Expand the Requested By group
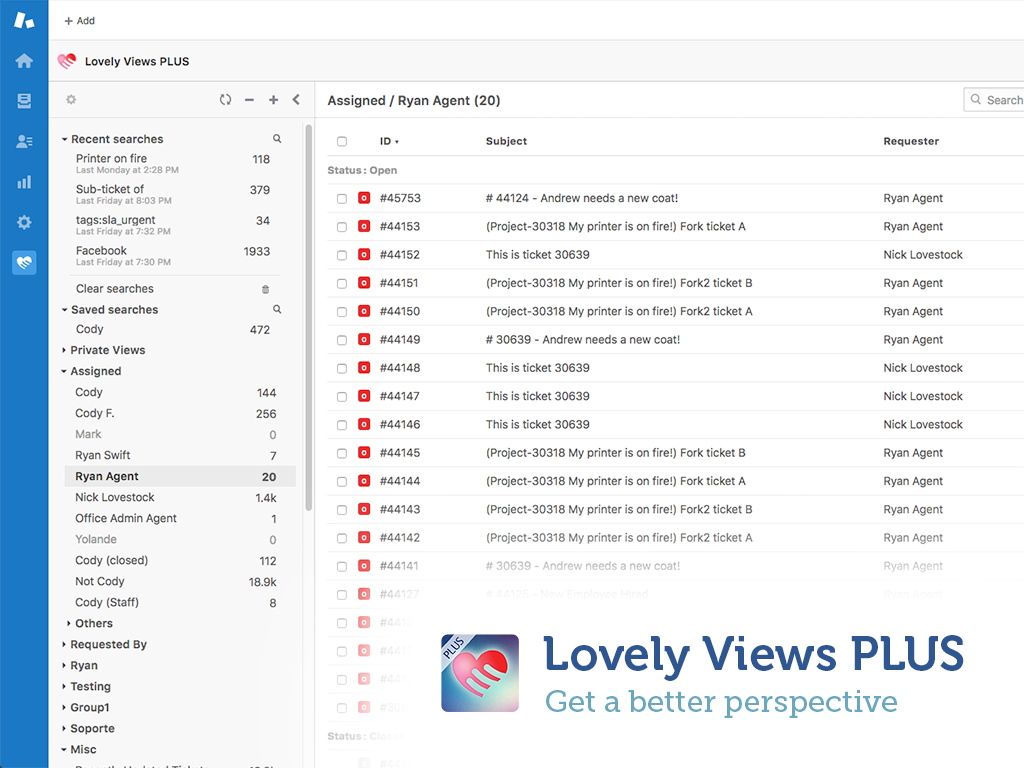1024x768 pixels. pyautogui.click(x=108, y=644)
